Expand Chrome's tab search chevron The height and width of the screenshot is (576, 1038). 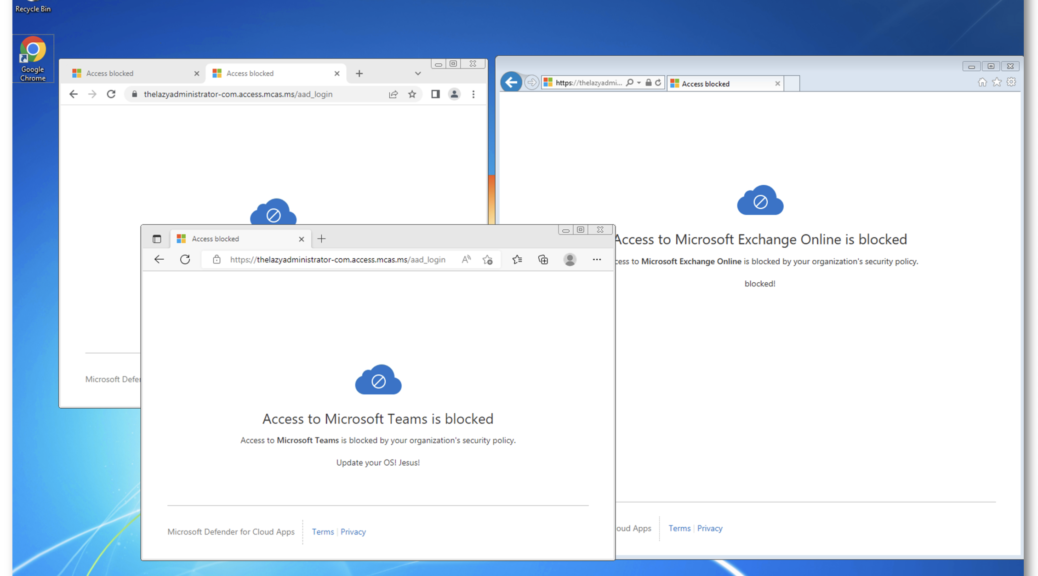(x=418, y=73)
